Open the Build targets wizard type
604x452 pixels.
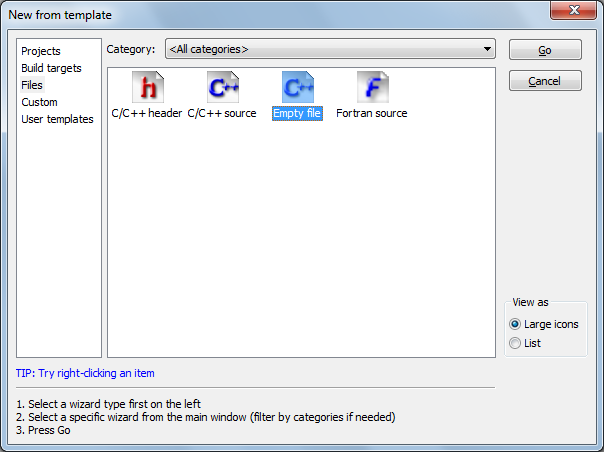pos(51,68)
